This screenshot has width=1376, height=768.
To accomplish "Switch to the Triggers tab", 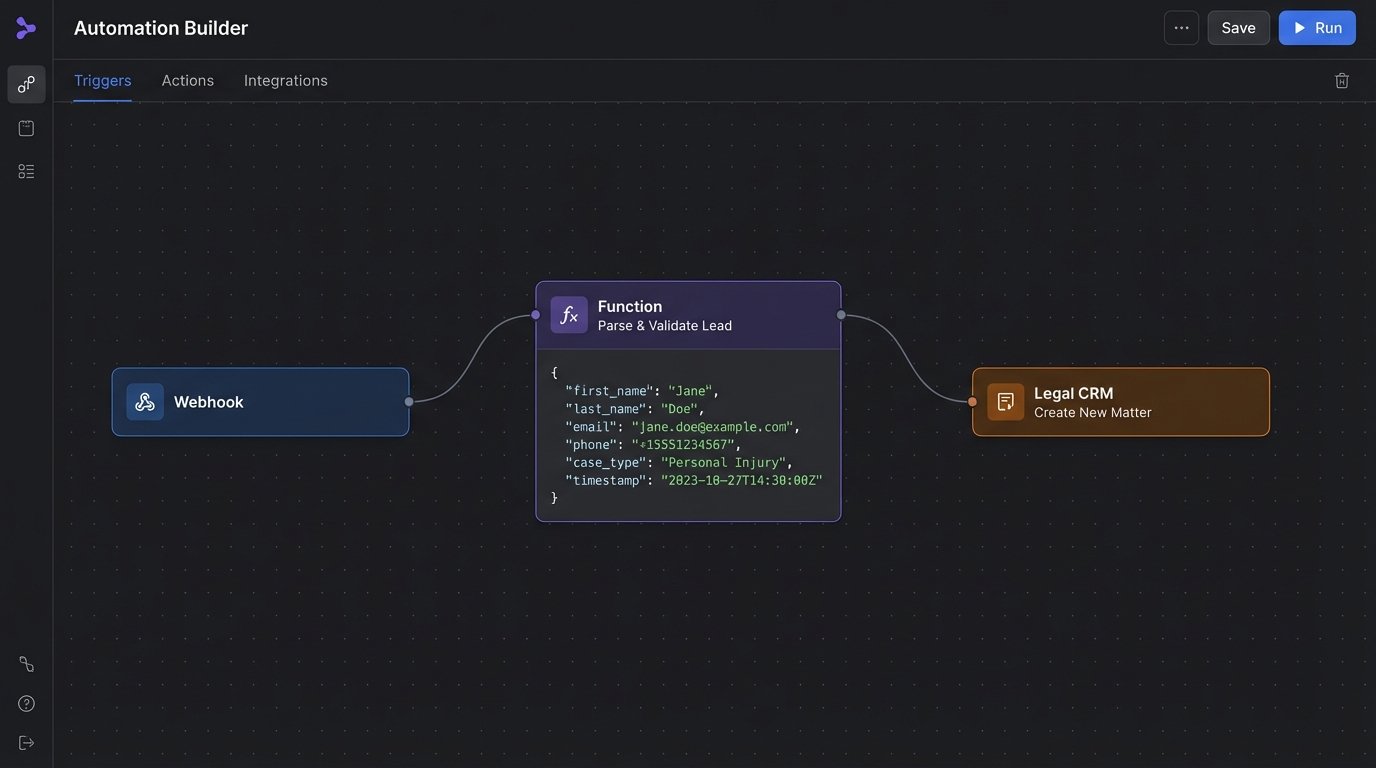I will [x=102, y=81].
